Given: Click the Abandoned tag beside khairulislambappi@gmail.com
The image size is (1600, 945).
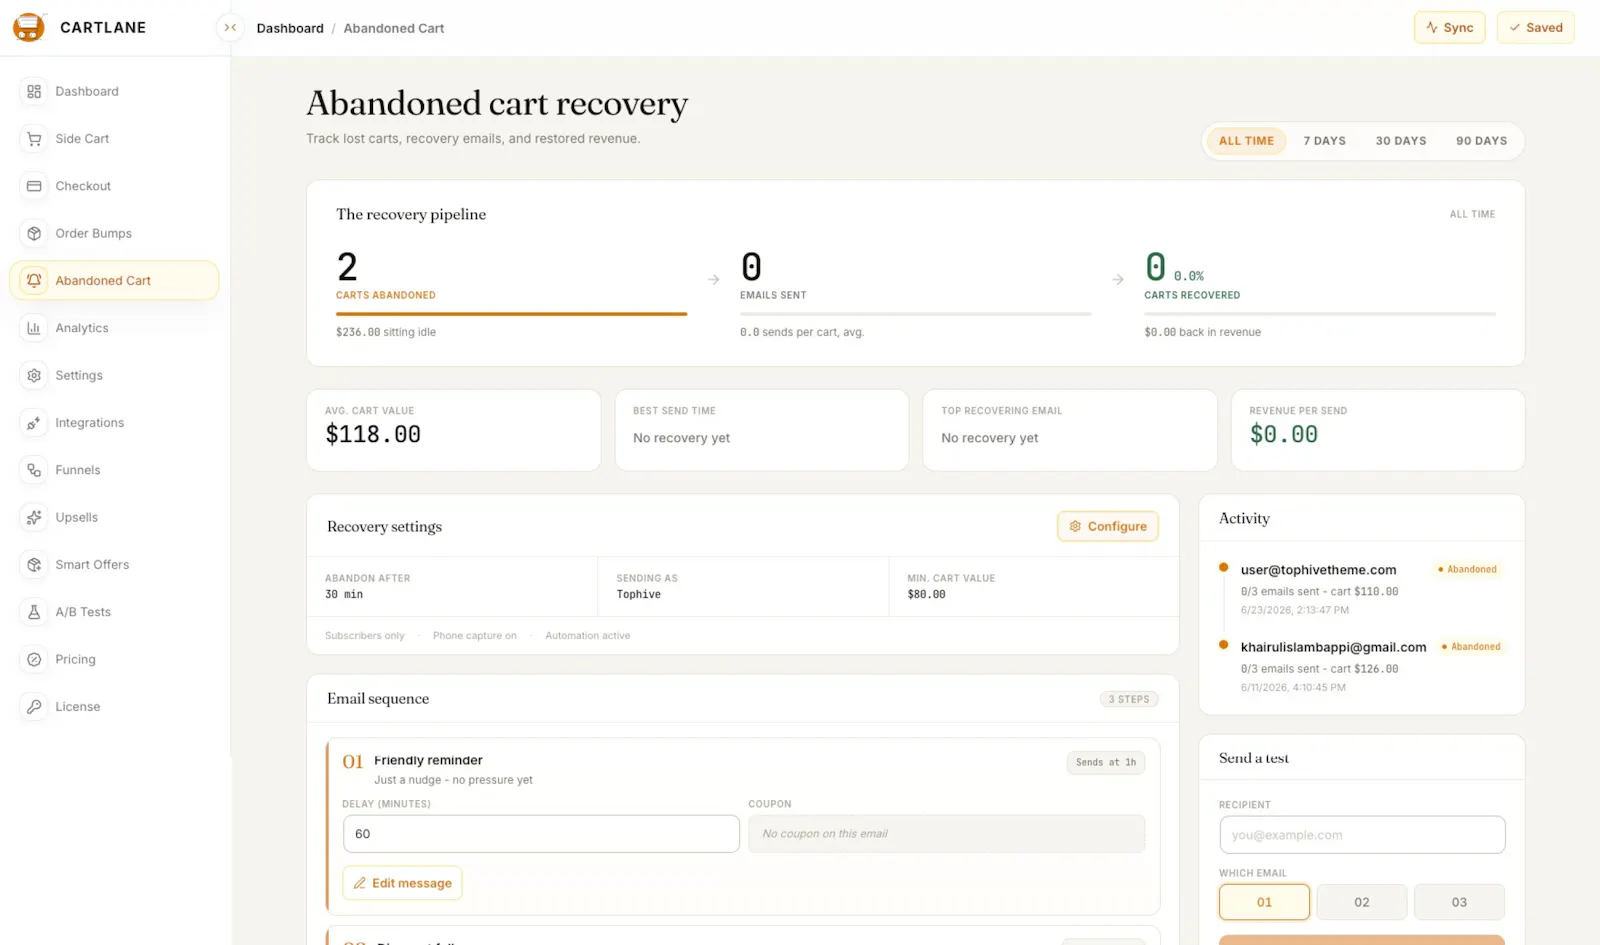Looking at the screenshot, I should pyautogui.click(x=1471, y=647).
